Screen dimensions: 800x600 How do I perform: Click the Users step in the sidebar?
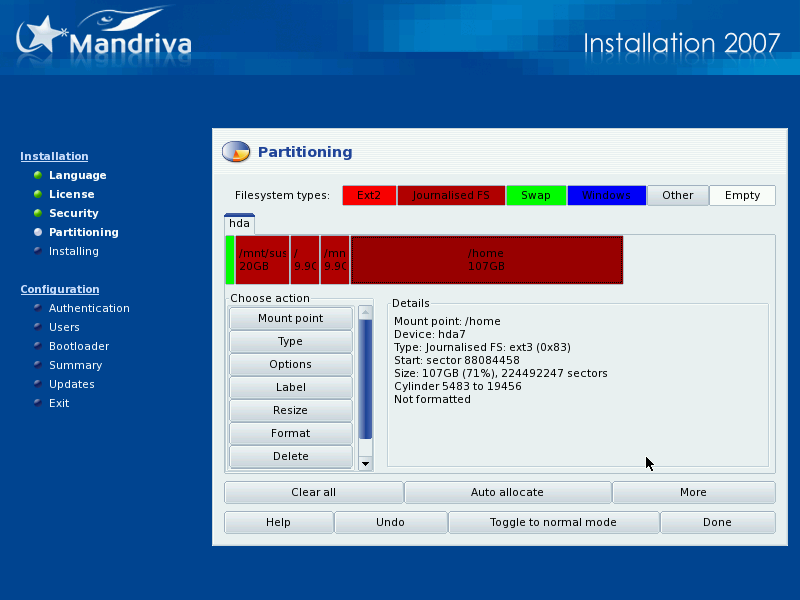[64, 327]
